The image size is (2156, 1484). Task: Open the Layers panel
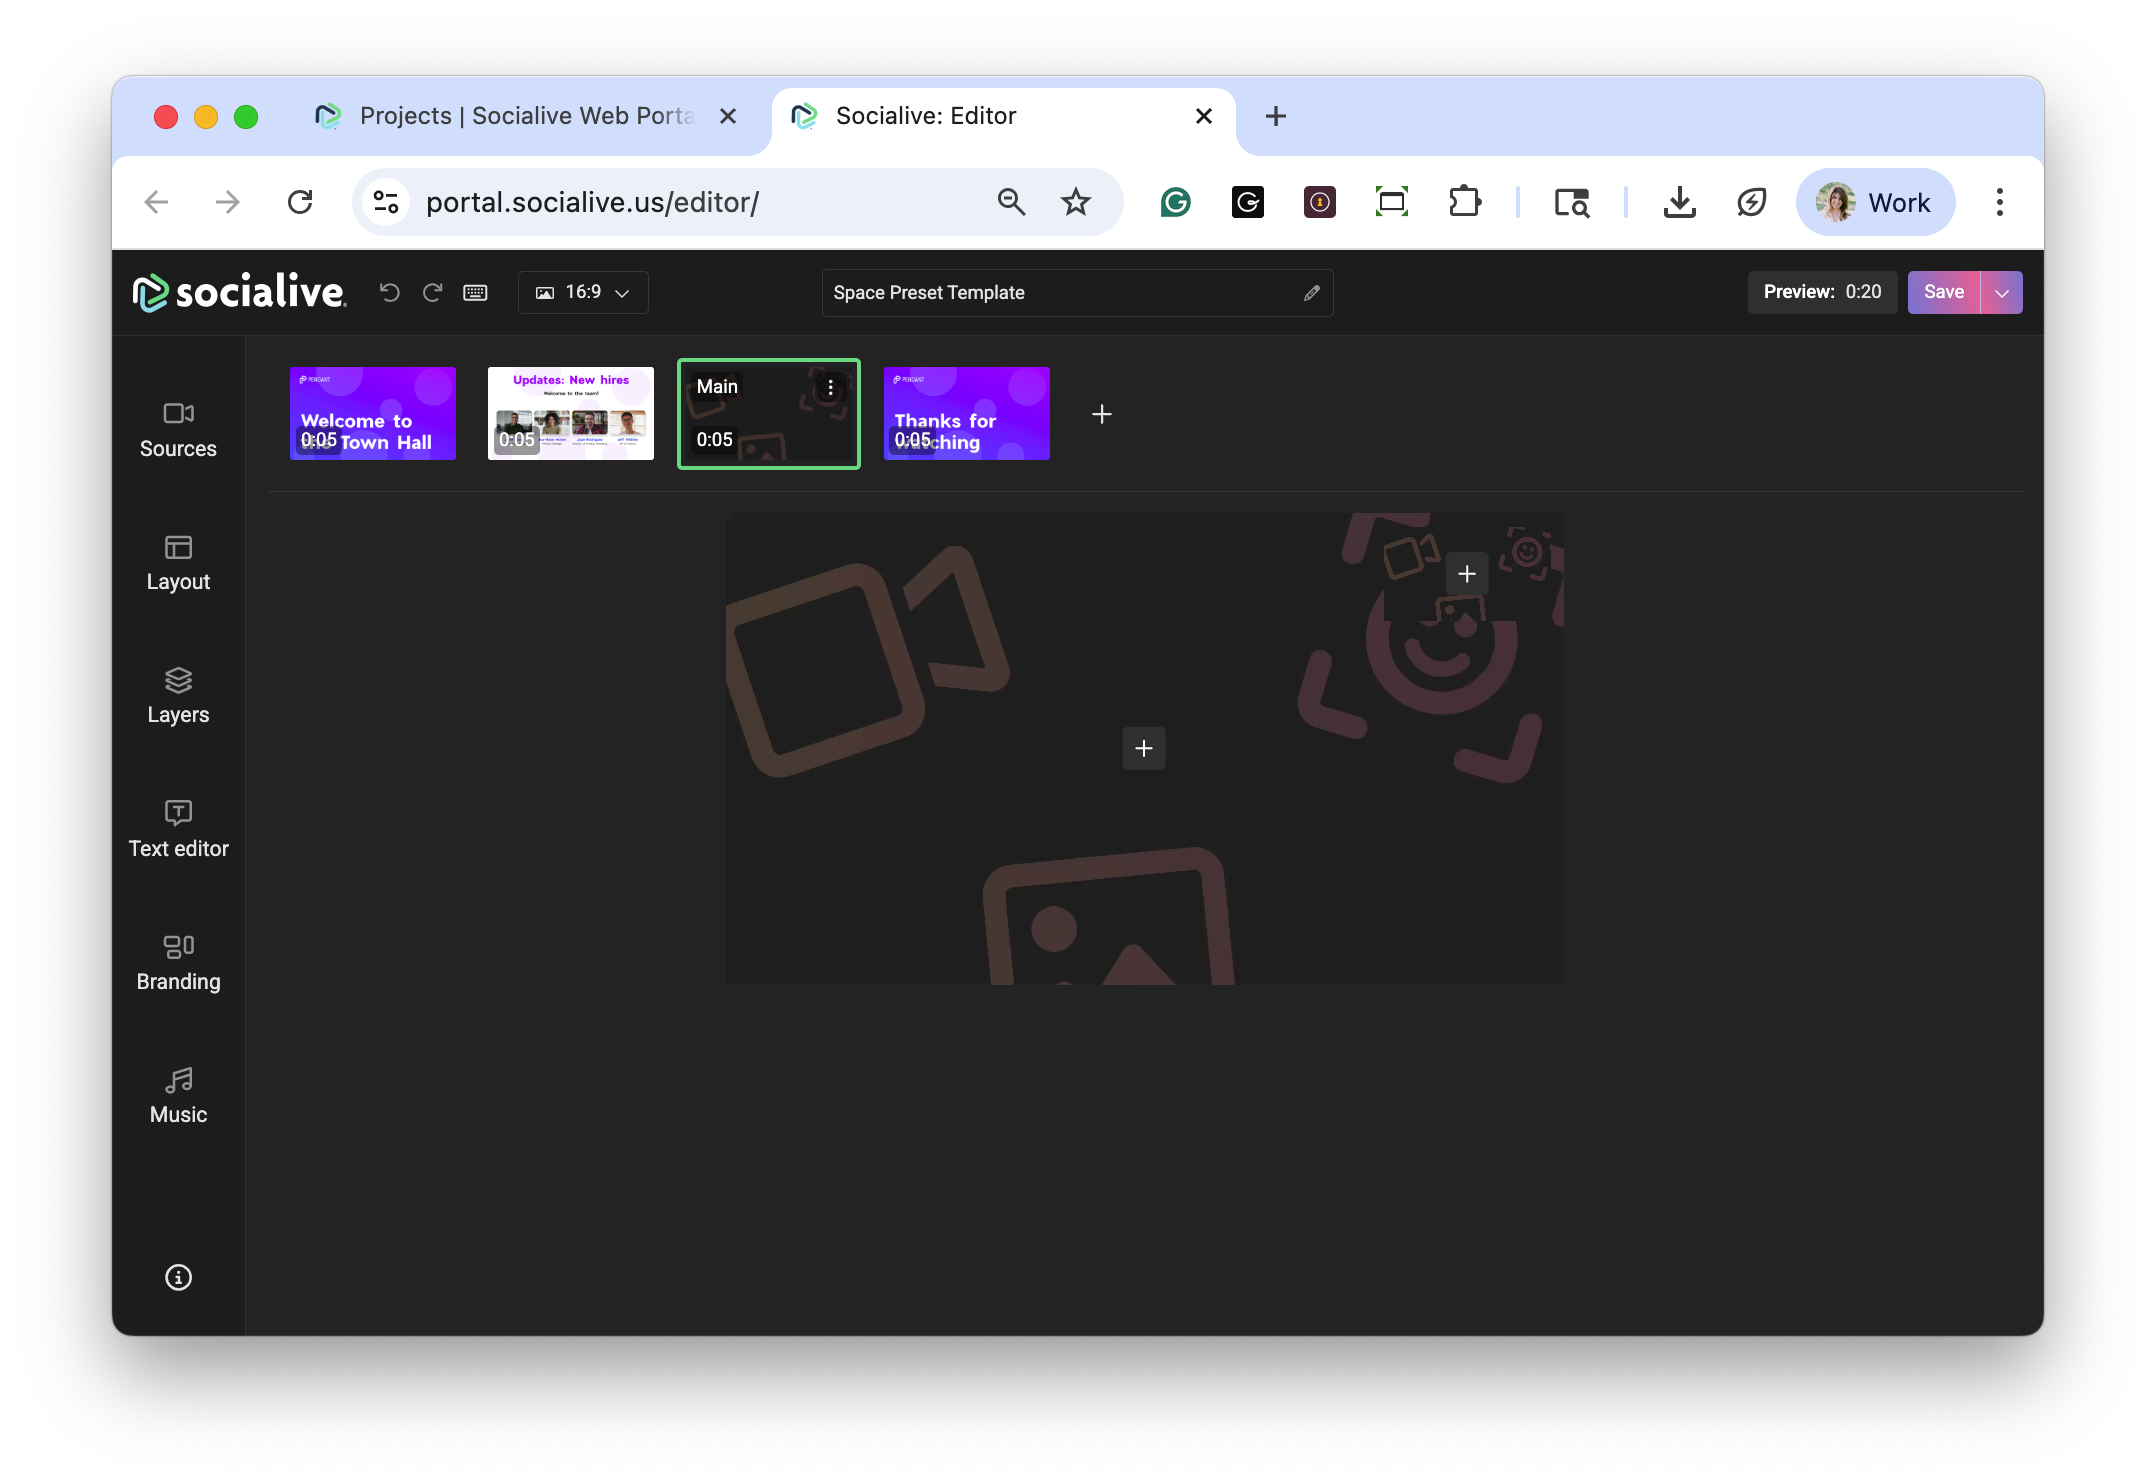tap(178, 696)
